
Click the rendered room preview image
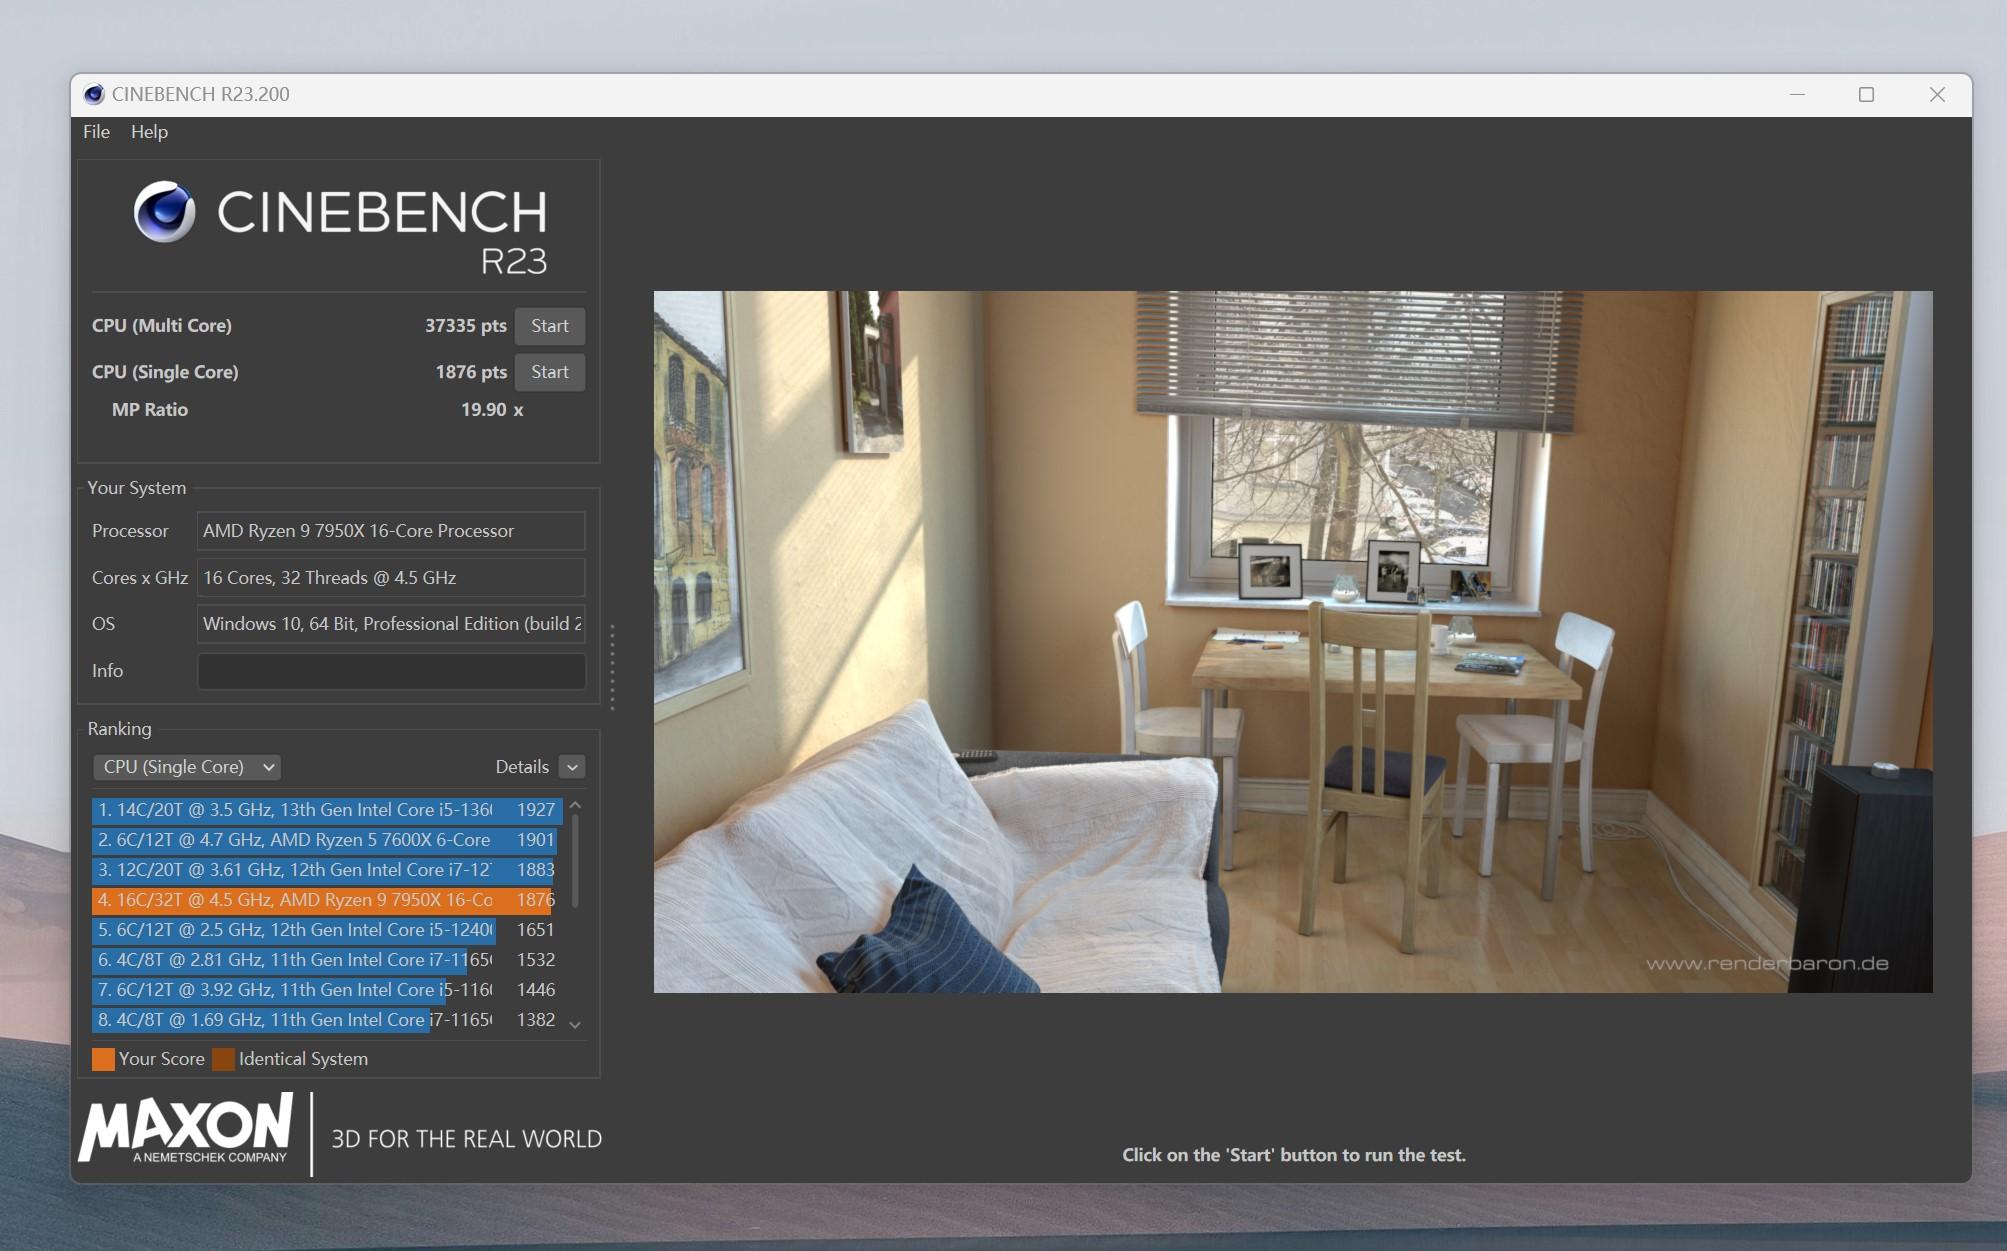1293,642
